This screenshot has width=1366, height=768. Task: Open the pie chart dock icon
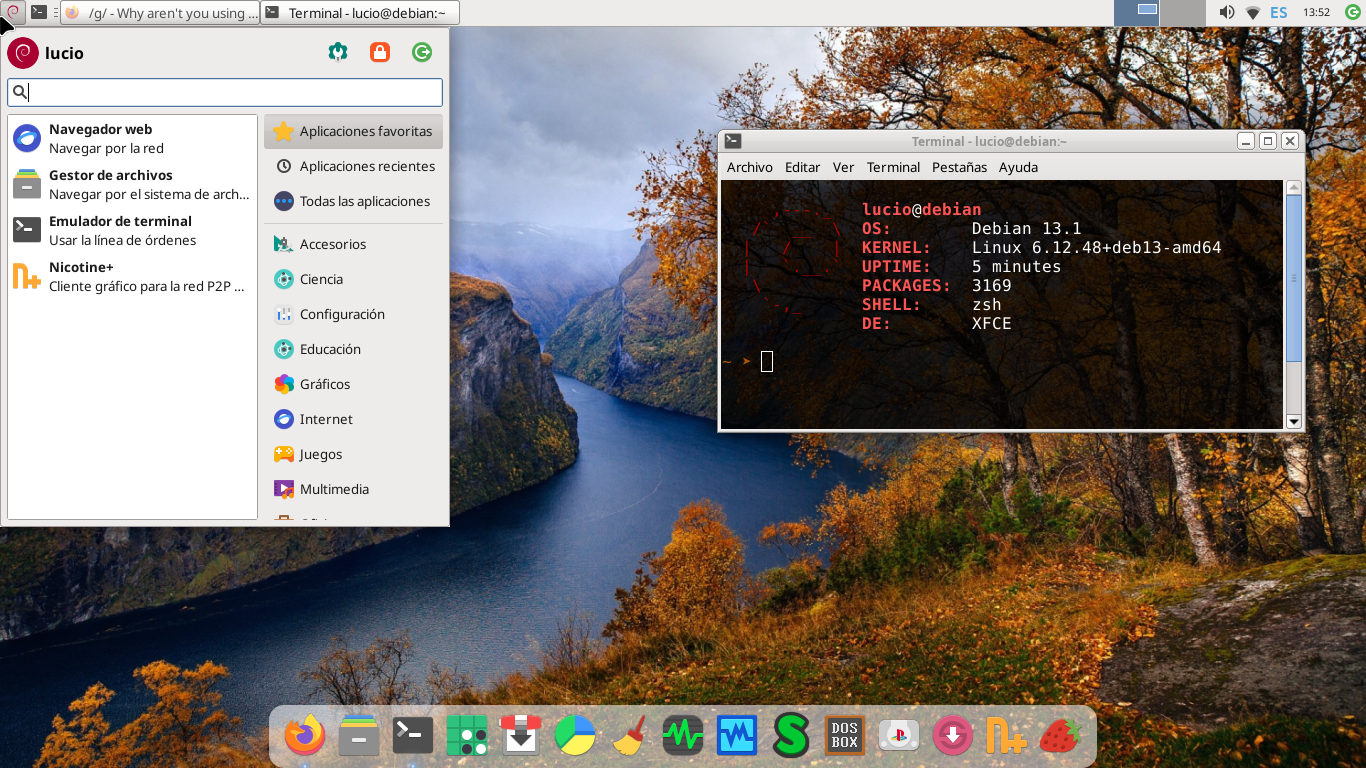[x=575, y=736]
